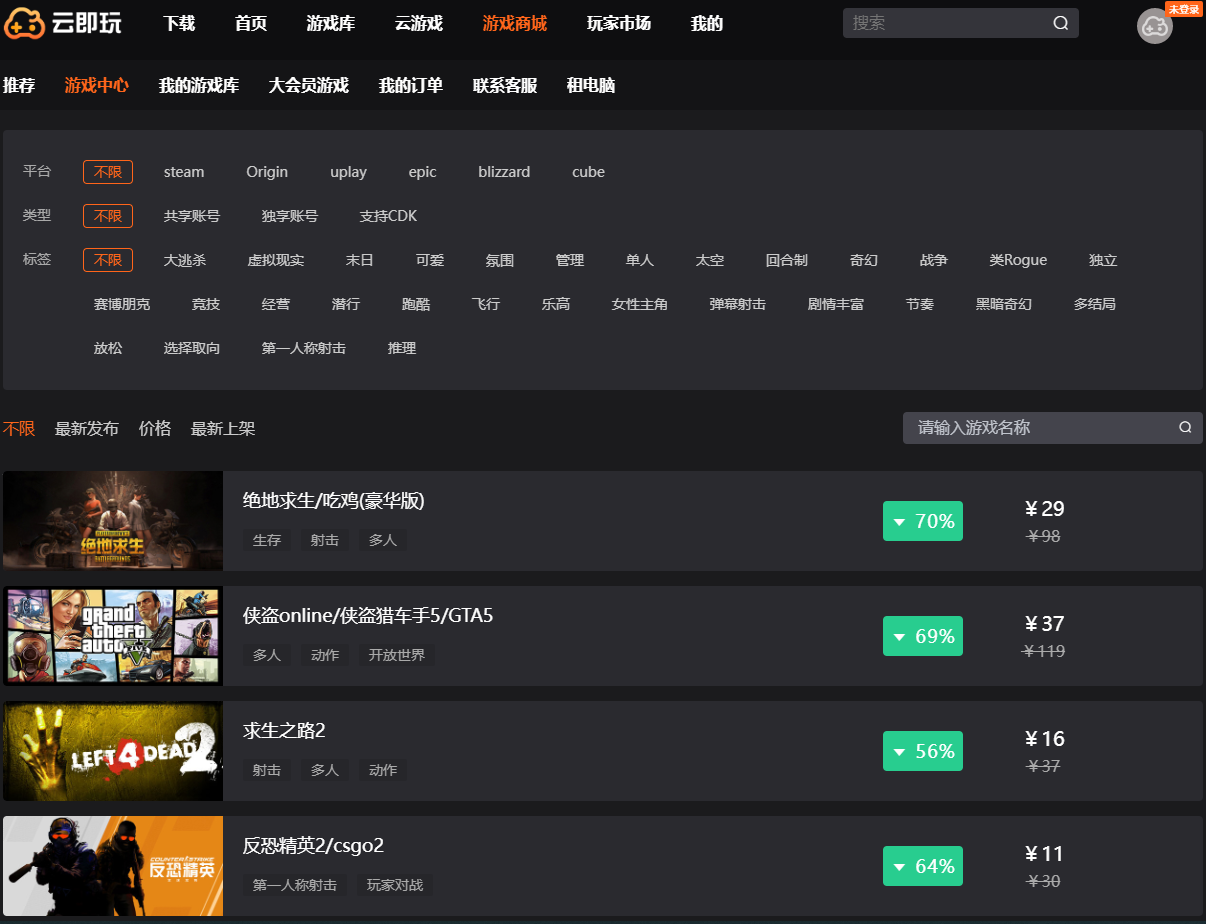
Task: Filter platform by Origin
Action: pyautogui.click(x=267, y=172)
